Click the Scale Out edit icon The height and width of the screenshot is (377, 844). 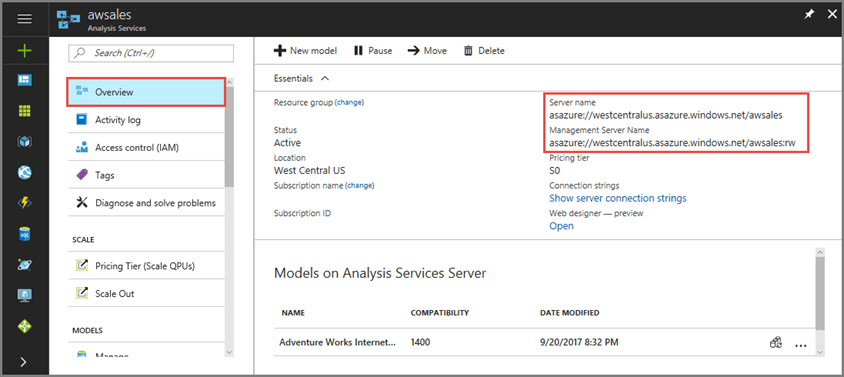[82, 294]
